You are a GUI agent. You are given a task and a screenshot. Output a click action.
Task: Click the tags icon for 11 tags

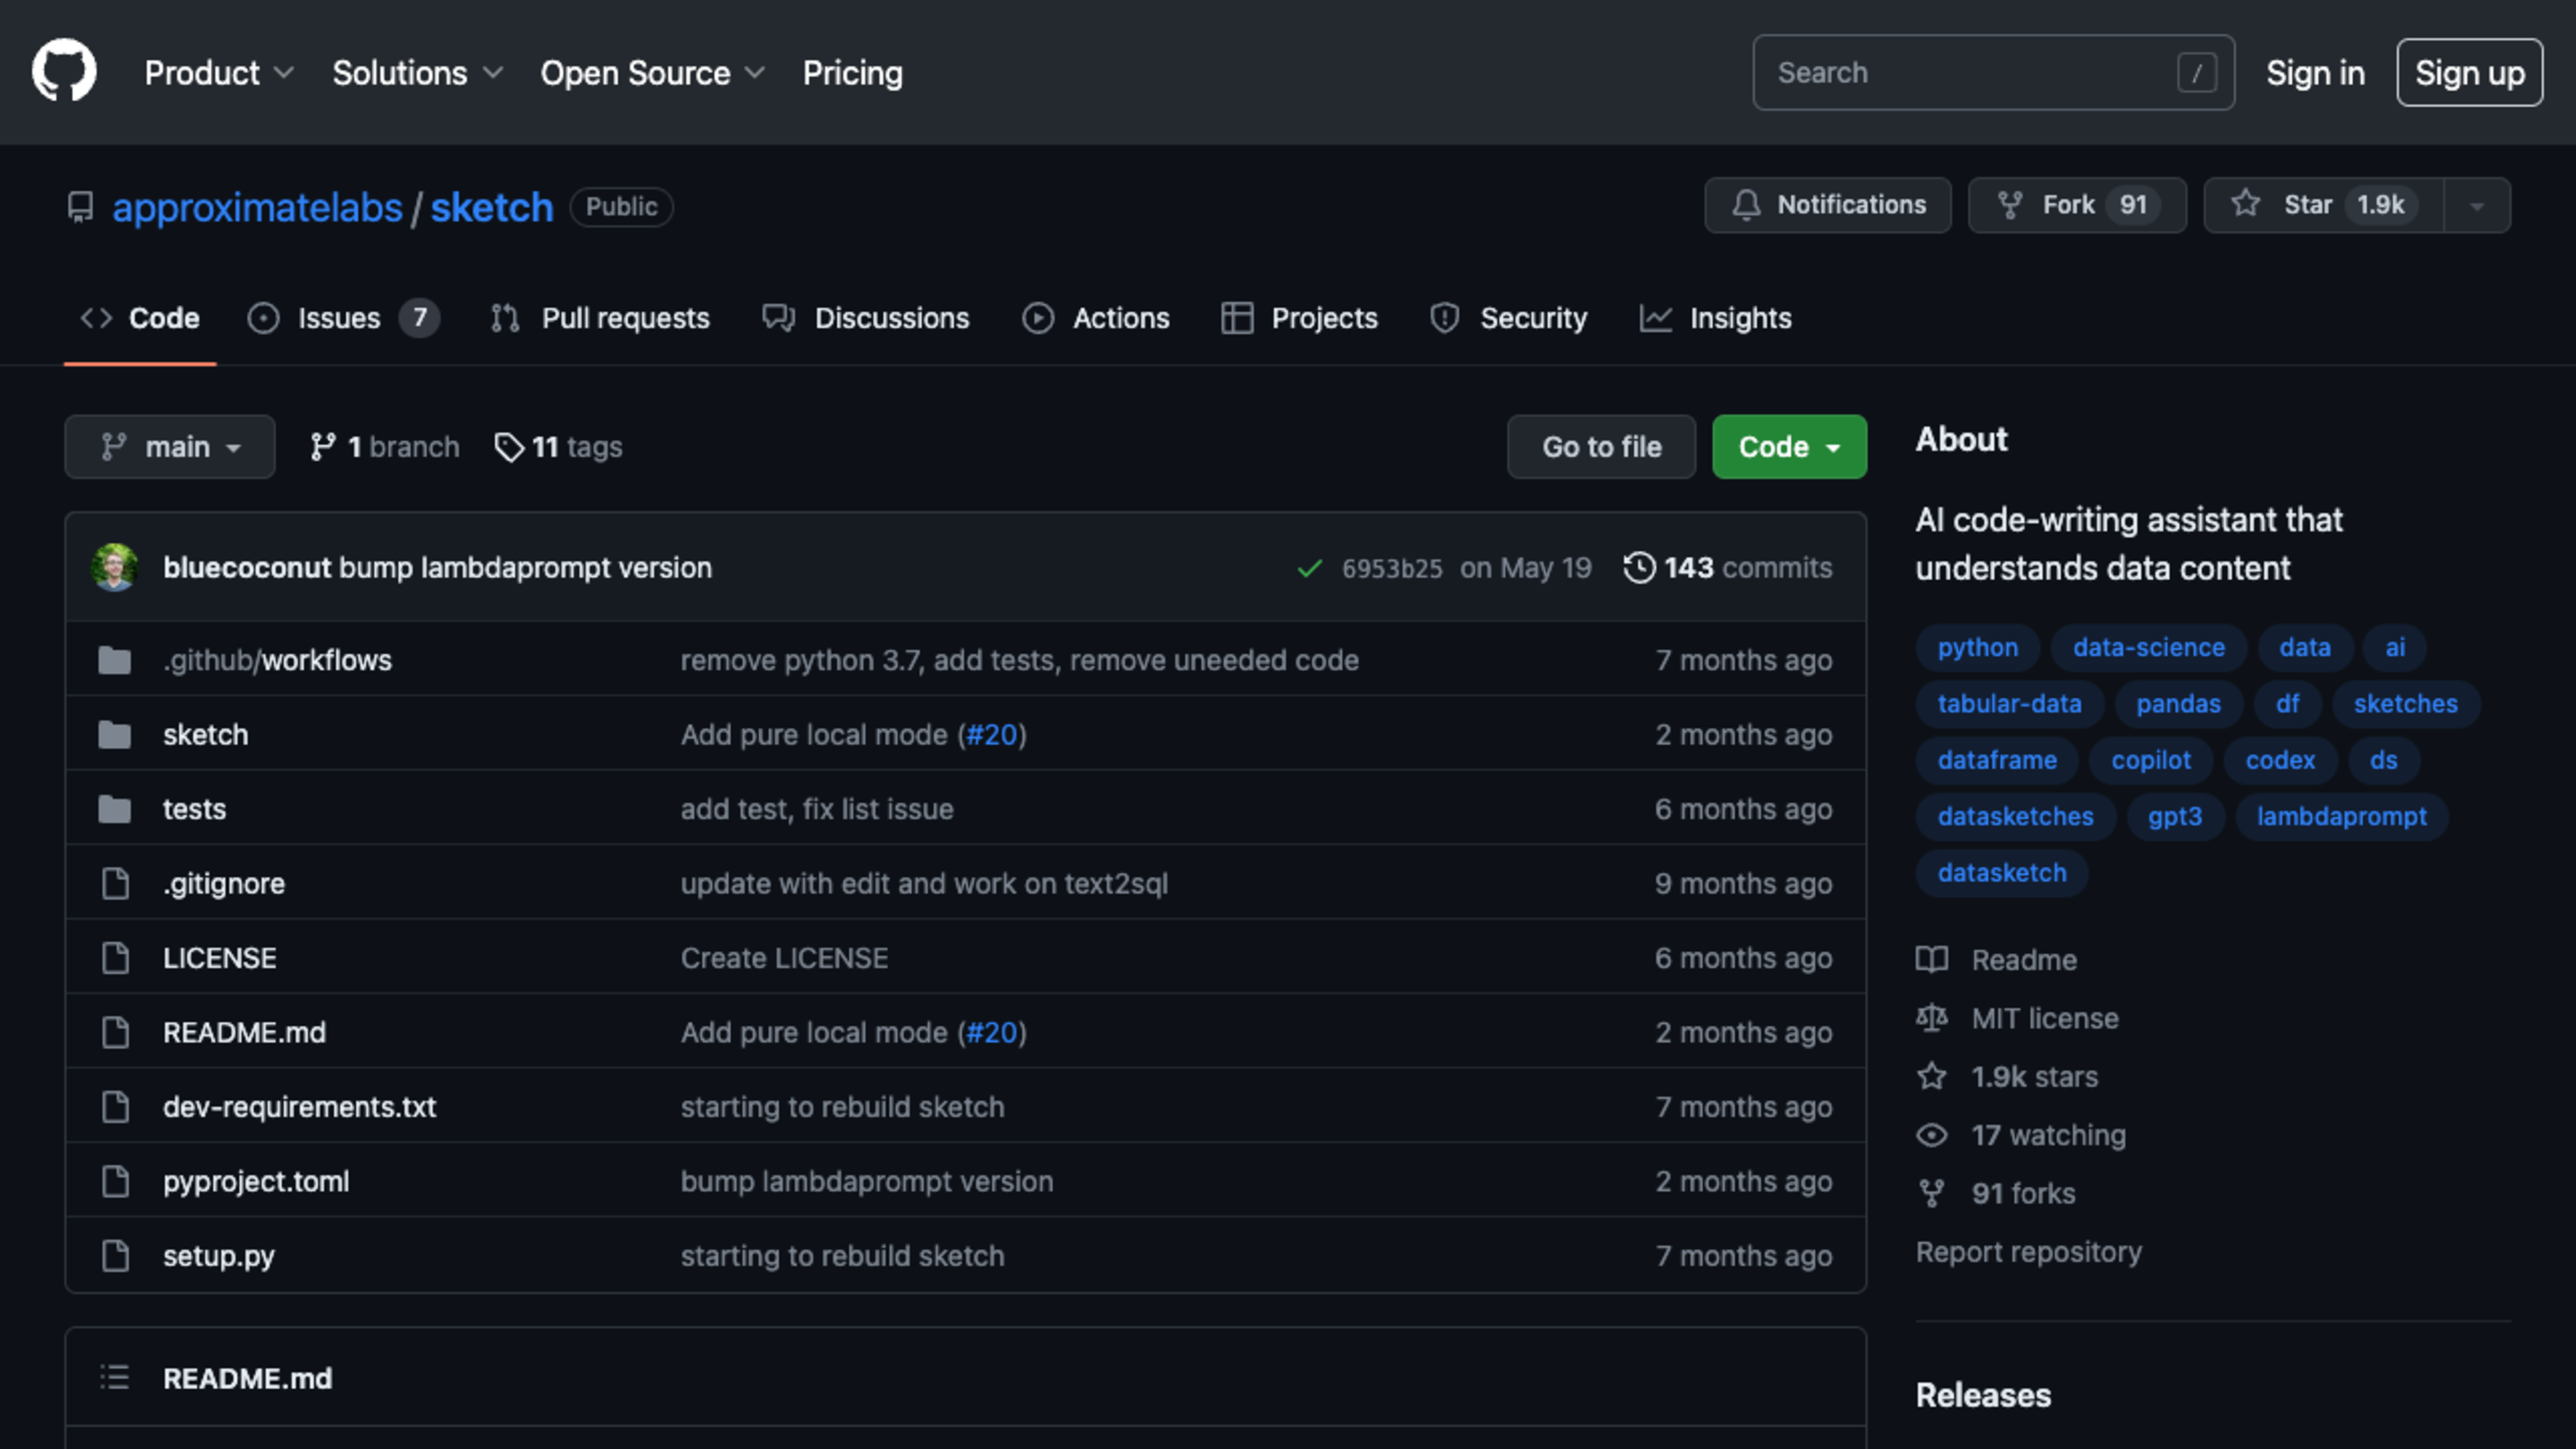click(509, 447)
